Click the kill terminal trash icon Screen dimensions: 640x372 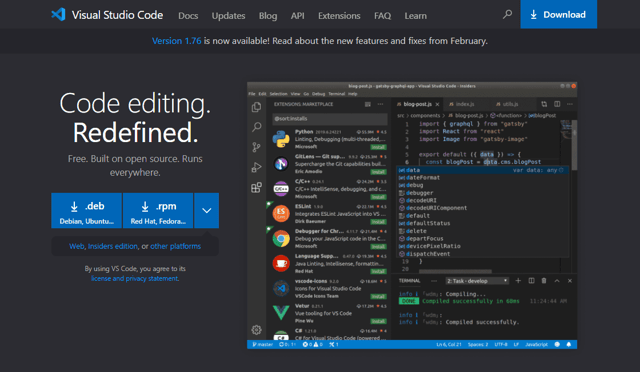coord(544,281)
